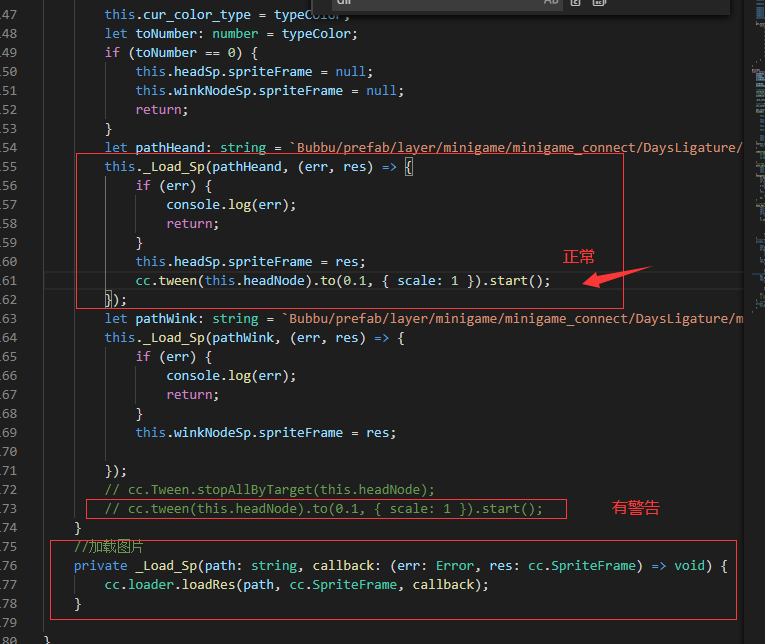The width and height of the screenshot is (765, 644).
Task: Click 'this.winkNodeSp.spriteFrame = res;' line
Action: [266, 433]
